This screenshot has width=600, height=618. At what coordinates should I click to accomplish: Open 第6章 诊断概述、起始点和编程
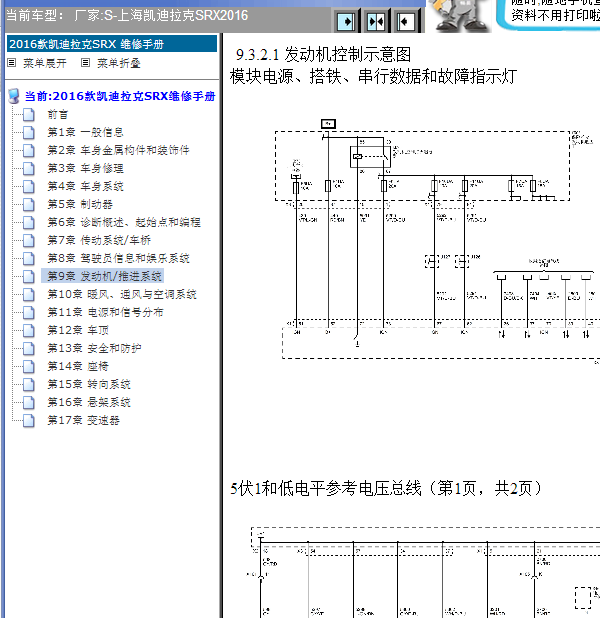[x=124, y=222]
